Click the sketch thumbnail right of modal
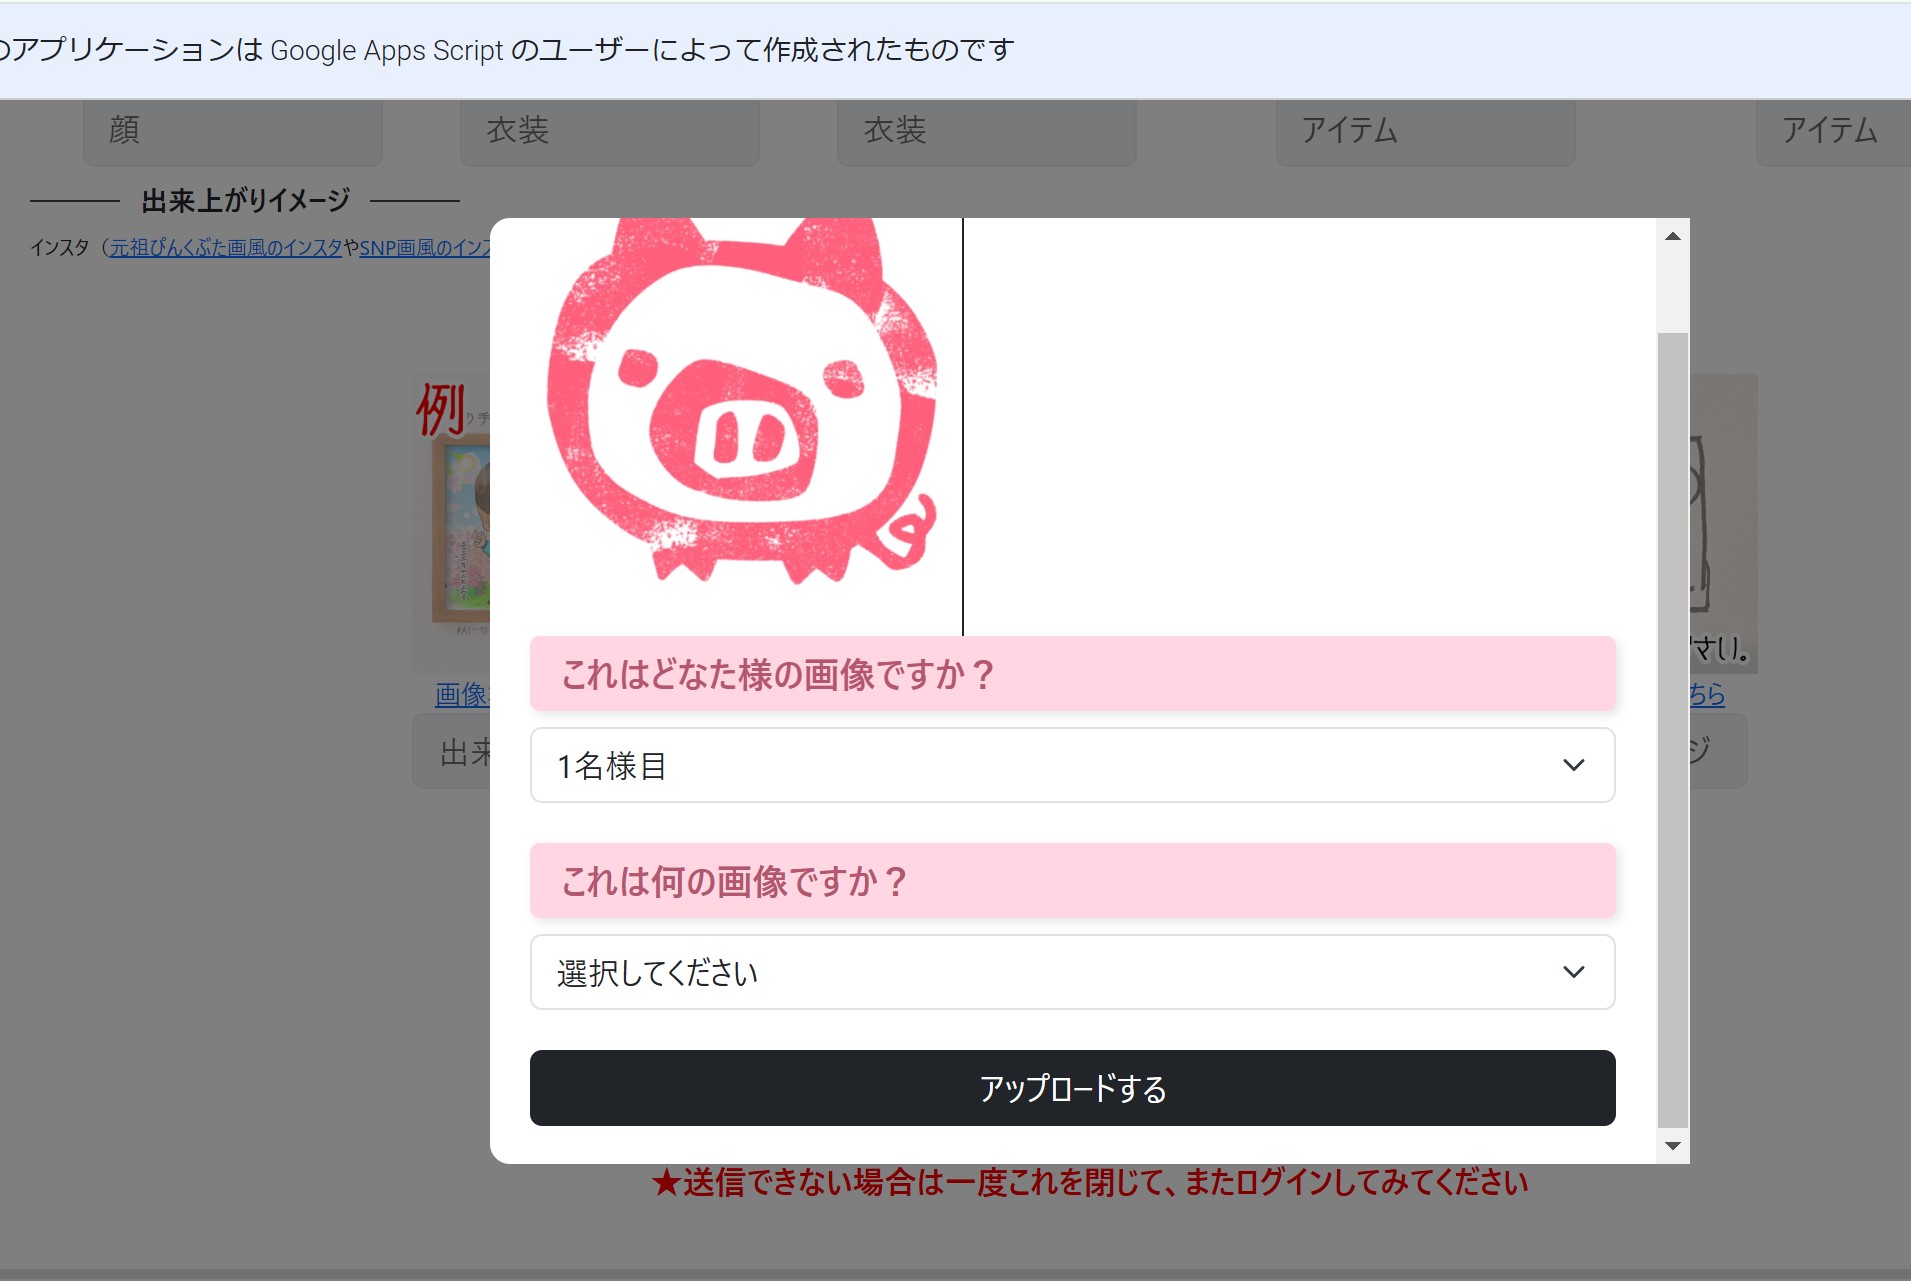The height and width of the screenshot is (1281, 1911). point(1722,520)
